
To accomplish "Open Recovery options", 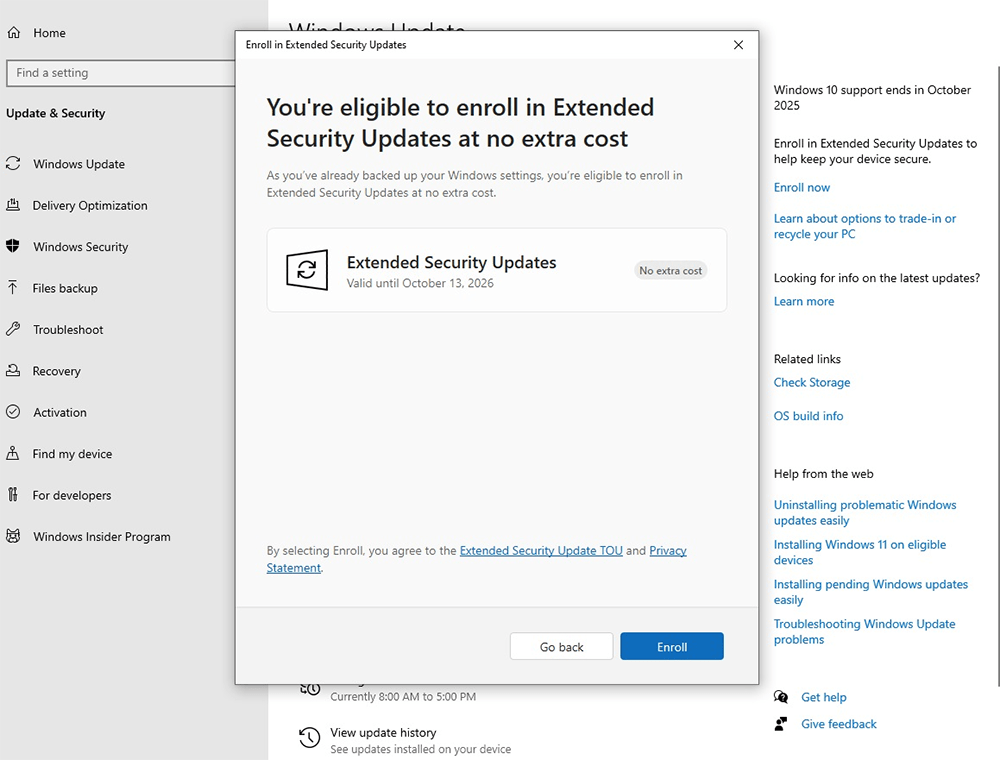I will coord(15,371).
